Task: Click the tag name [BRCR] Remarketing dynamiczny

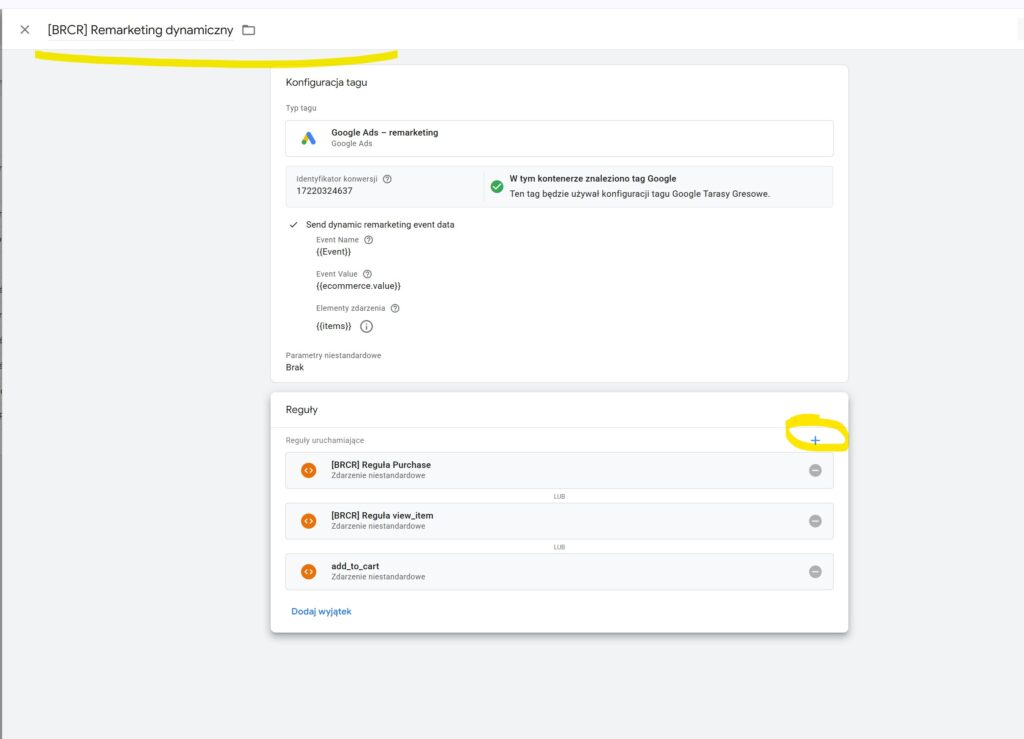Action: pyautogui.click(x=140, y=30)
